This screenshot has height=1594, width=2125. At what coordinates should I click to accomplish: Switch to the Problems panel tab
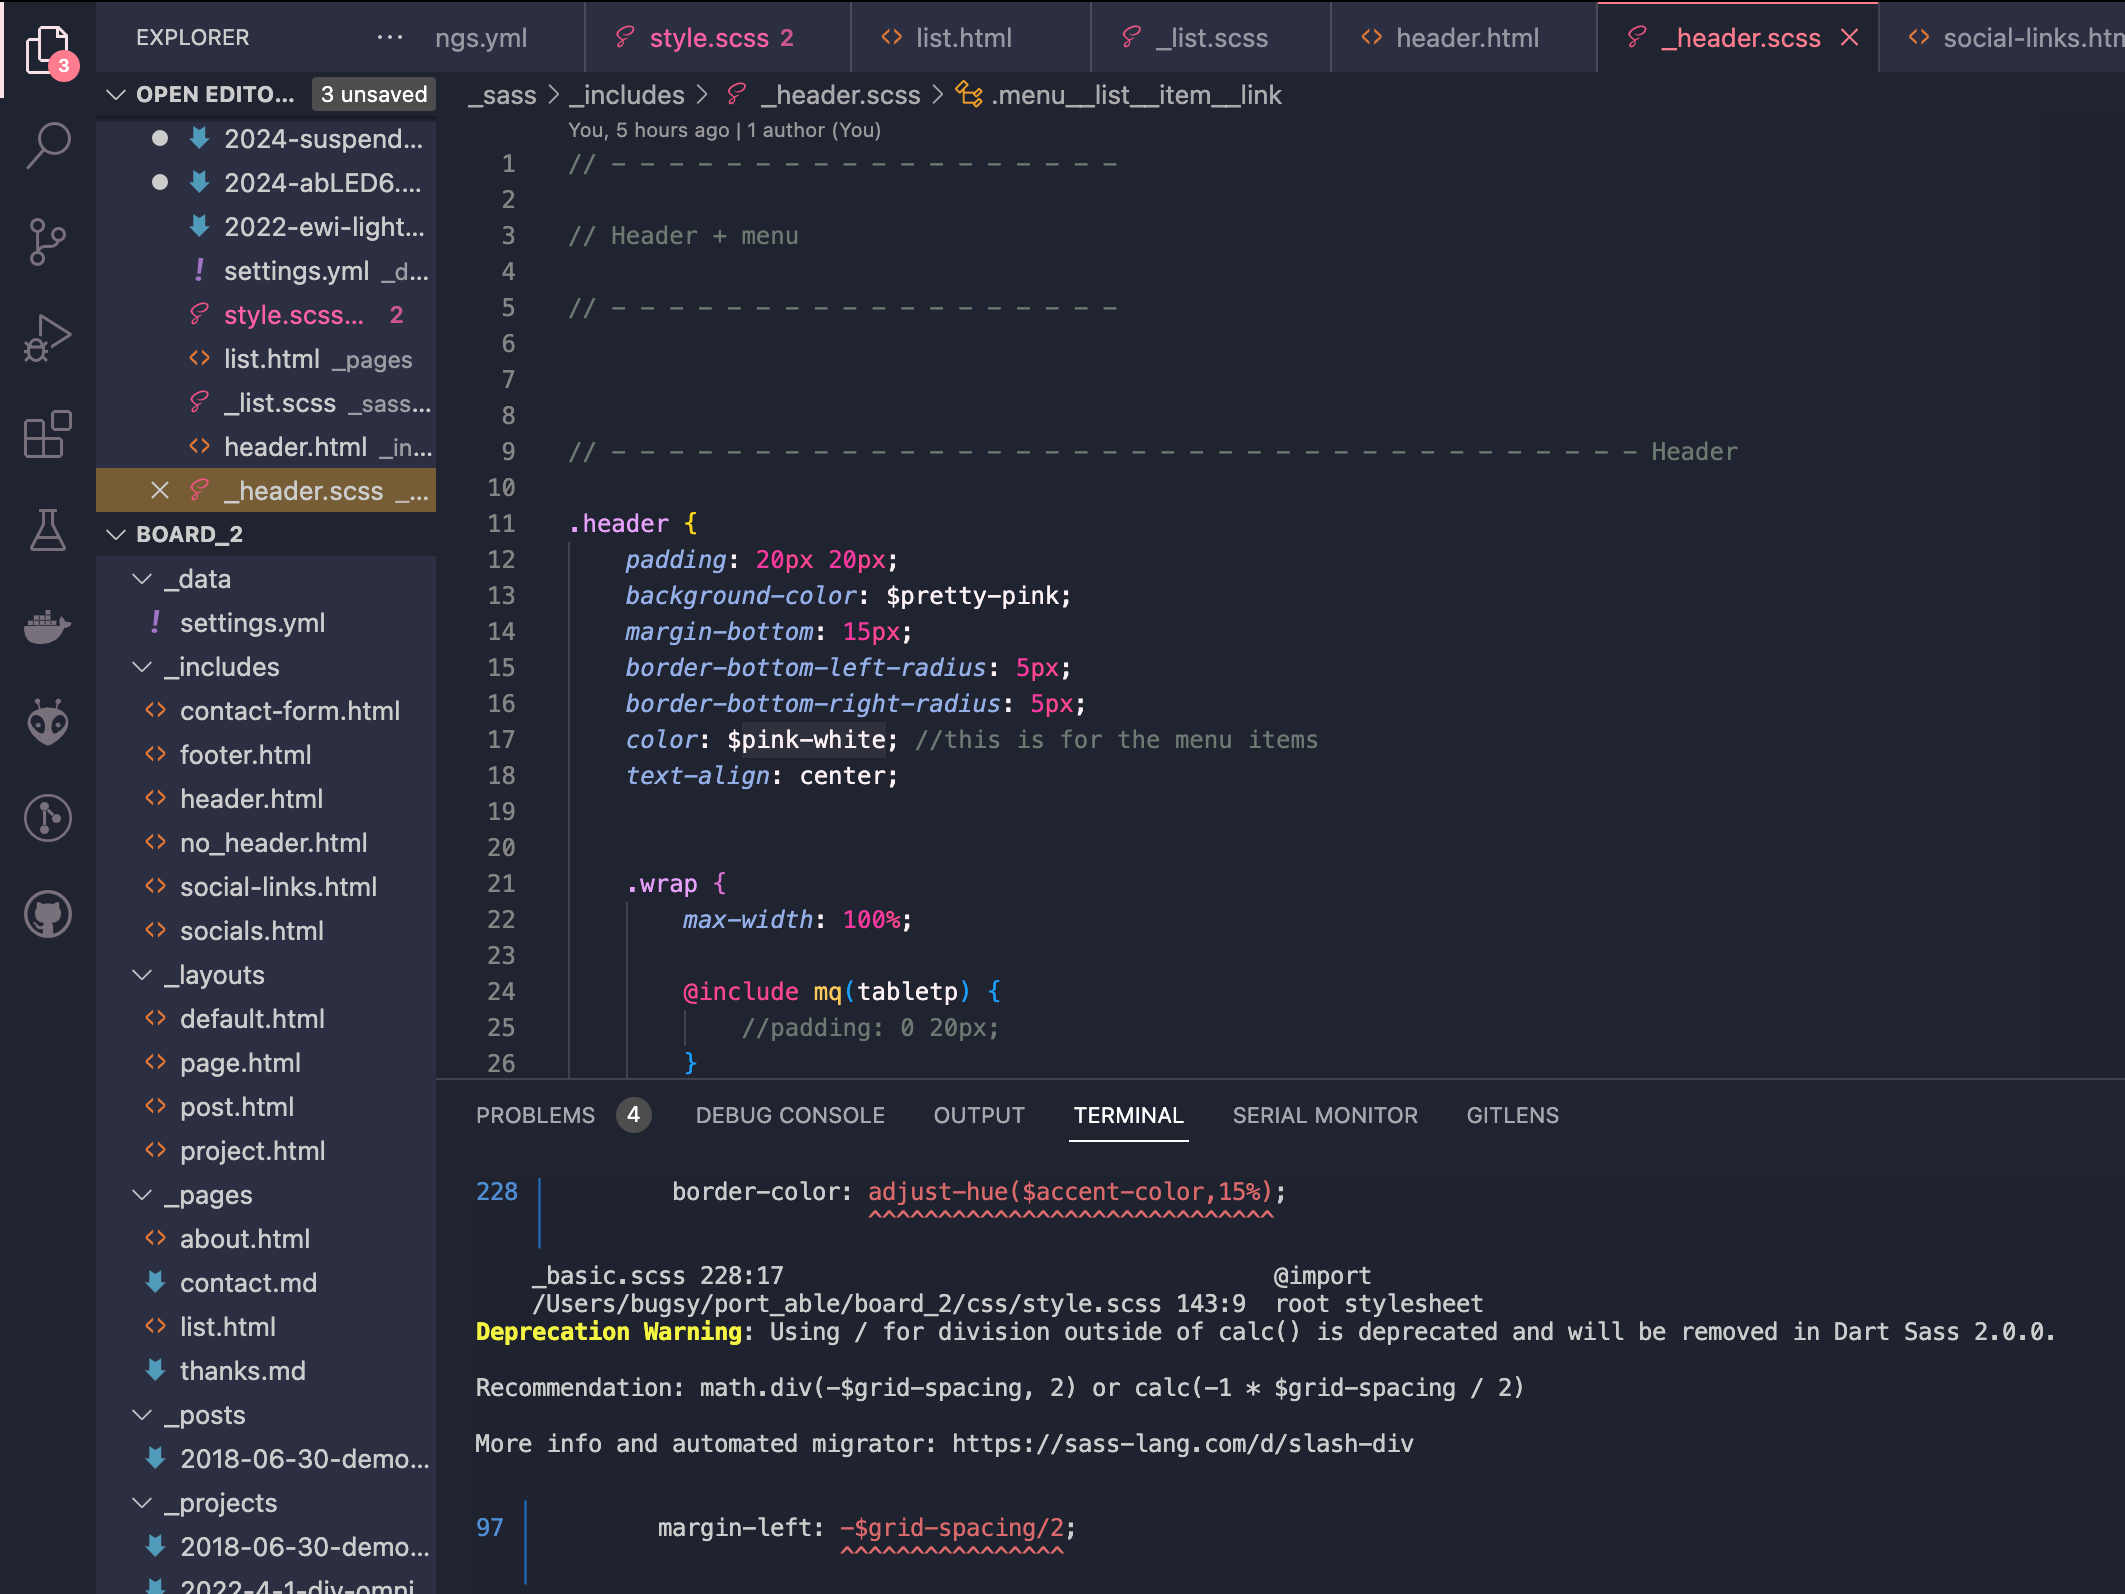(535, 1115)
